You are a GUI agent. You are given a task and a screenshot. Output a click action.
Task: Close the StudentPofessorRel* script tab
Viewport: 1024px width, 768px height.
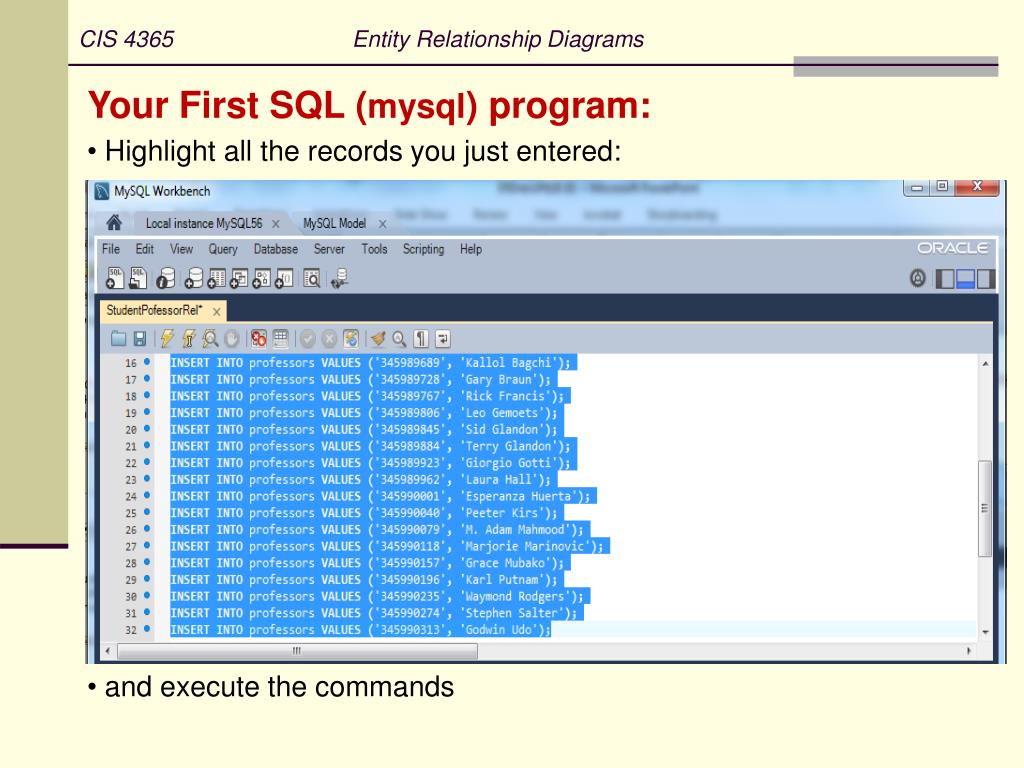[x=216, y=312]
